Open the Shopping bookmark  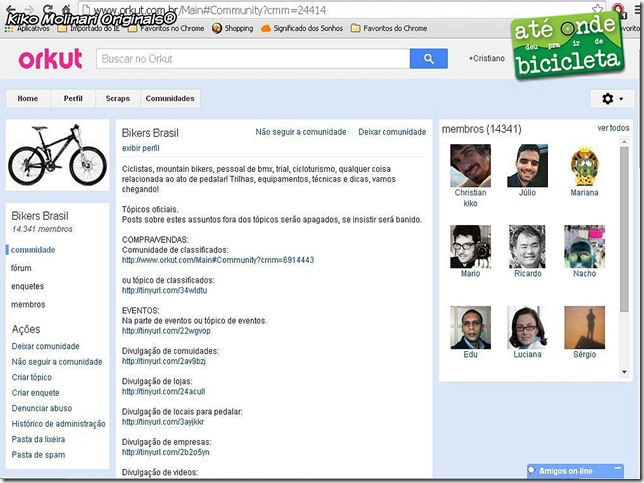tap(232, 28)
